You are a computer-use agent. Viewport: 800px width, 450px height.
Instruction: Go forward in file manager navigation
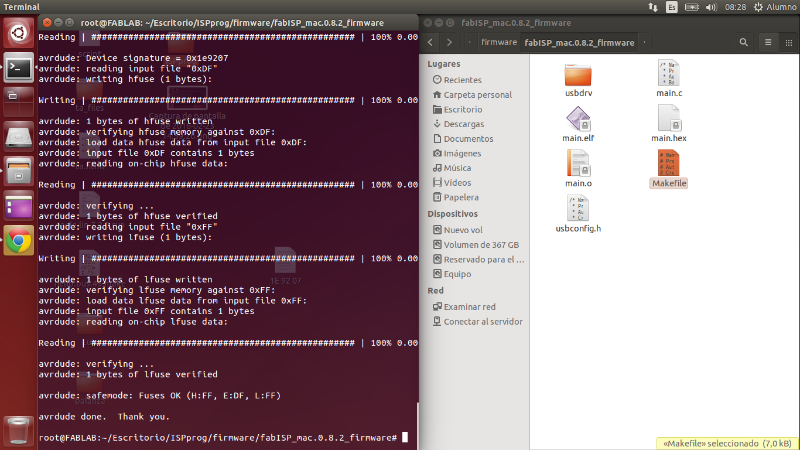[x=449, y=42]
